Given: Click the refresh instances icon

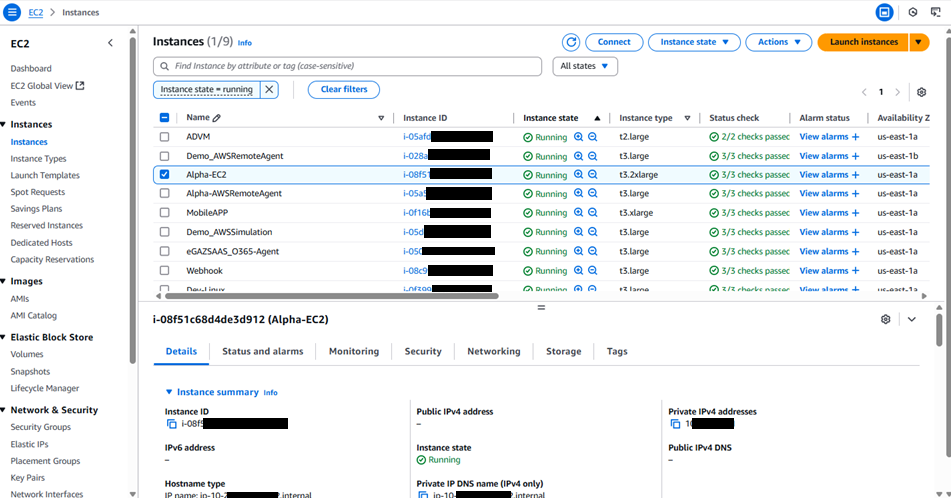Looking at the screenshot, I should [571, 42].
